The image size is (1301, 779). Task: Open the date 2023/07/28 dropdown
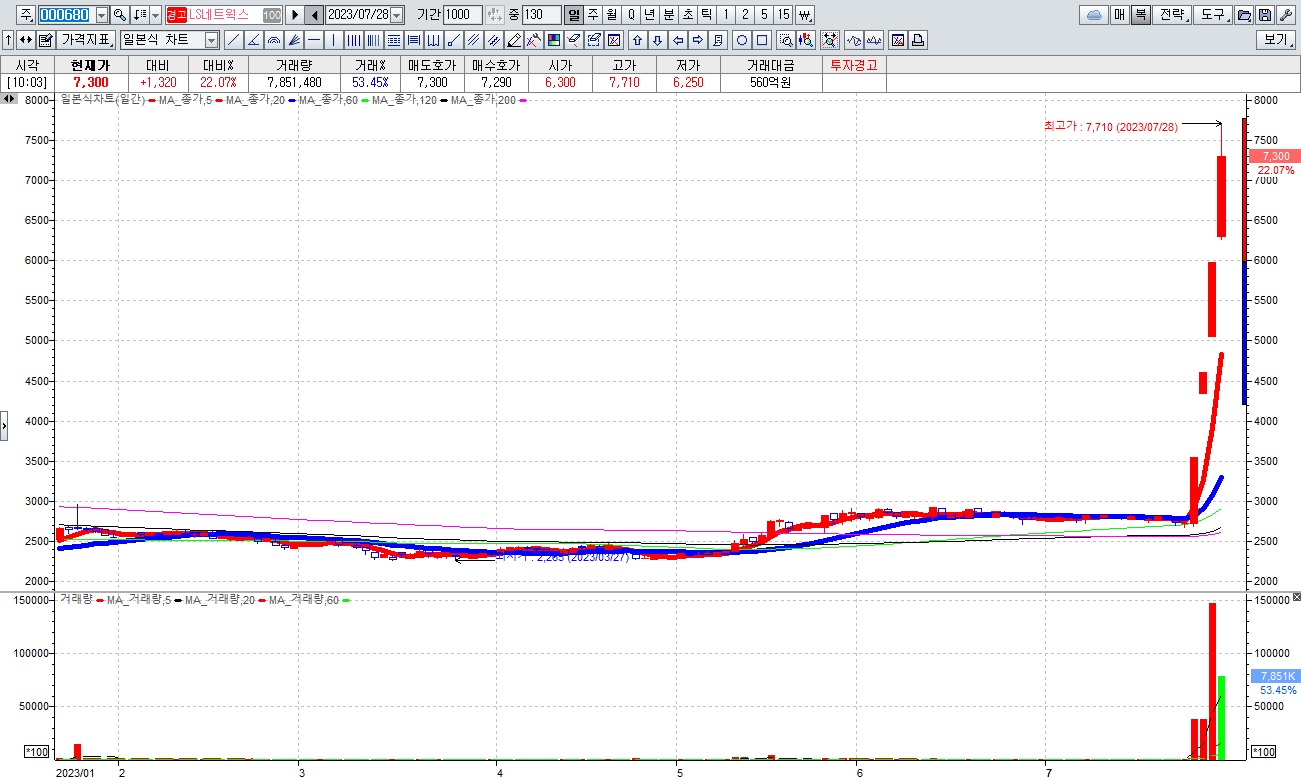397,15
